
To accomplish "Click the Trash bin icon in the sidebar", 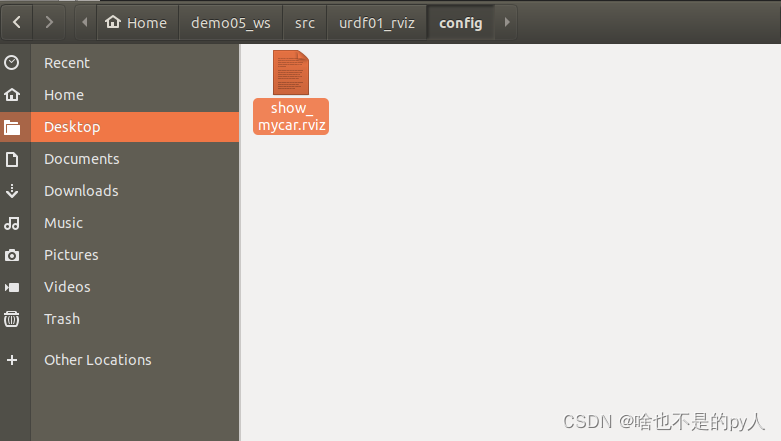I will click(x=12, y=319).
